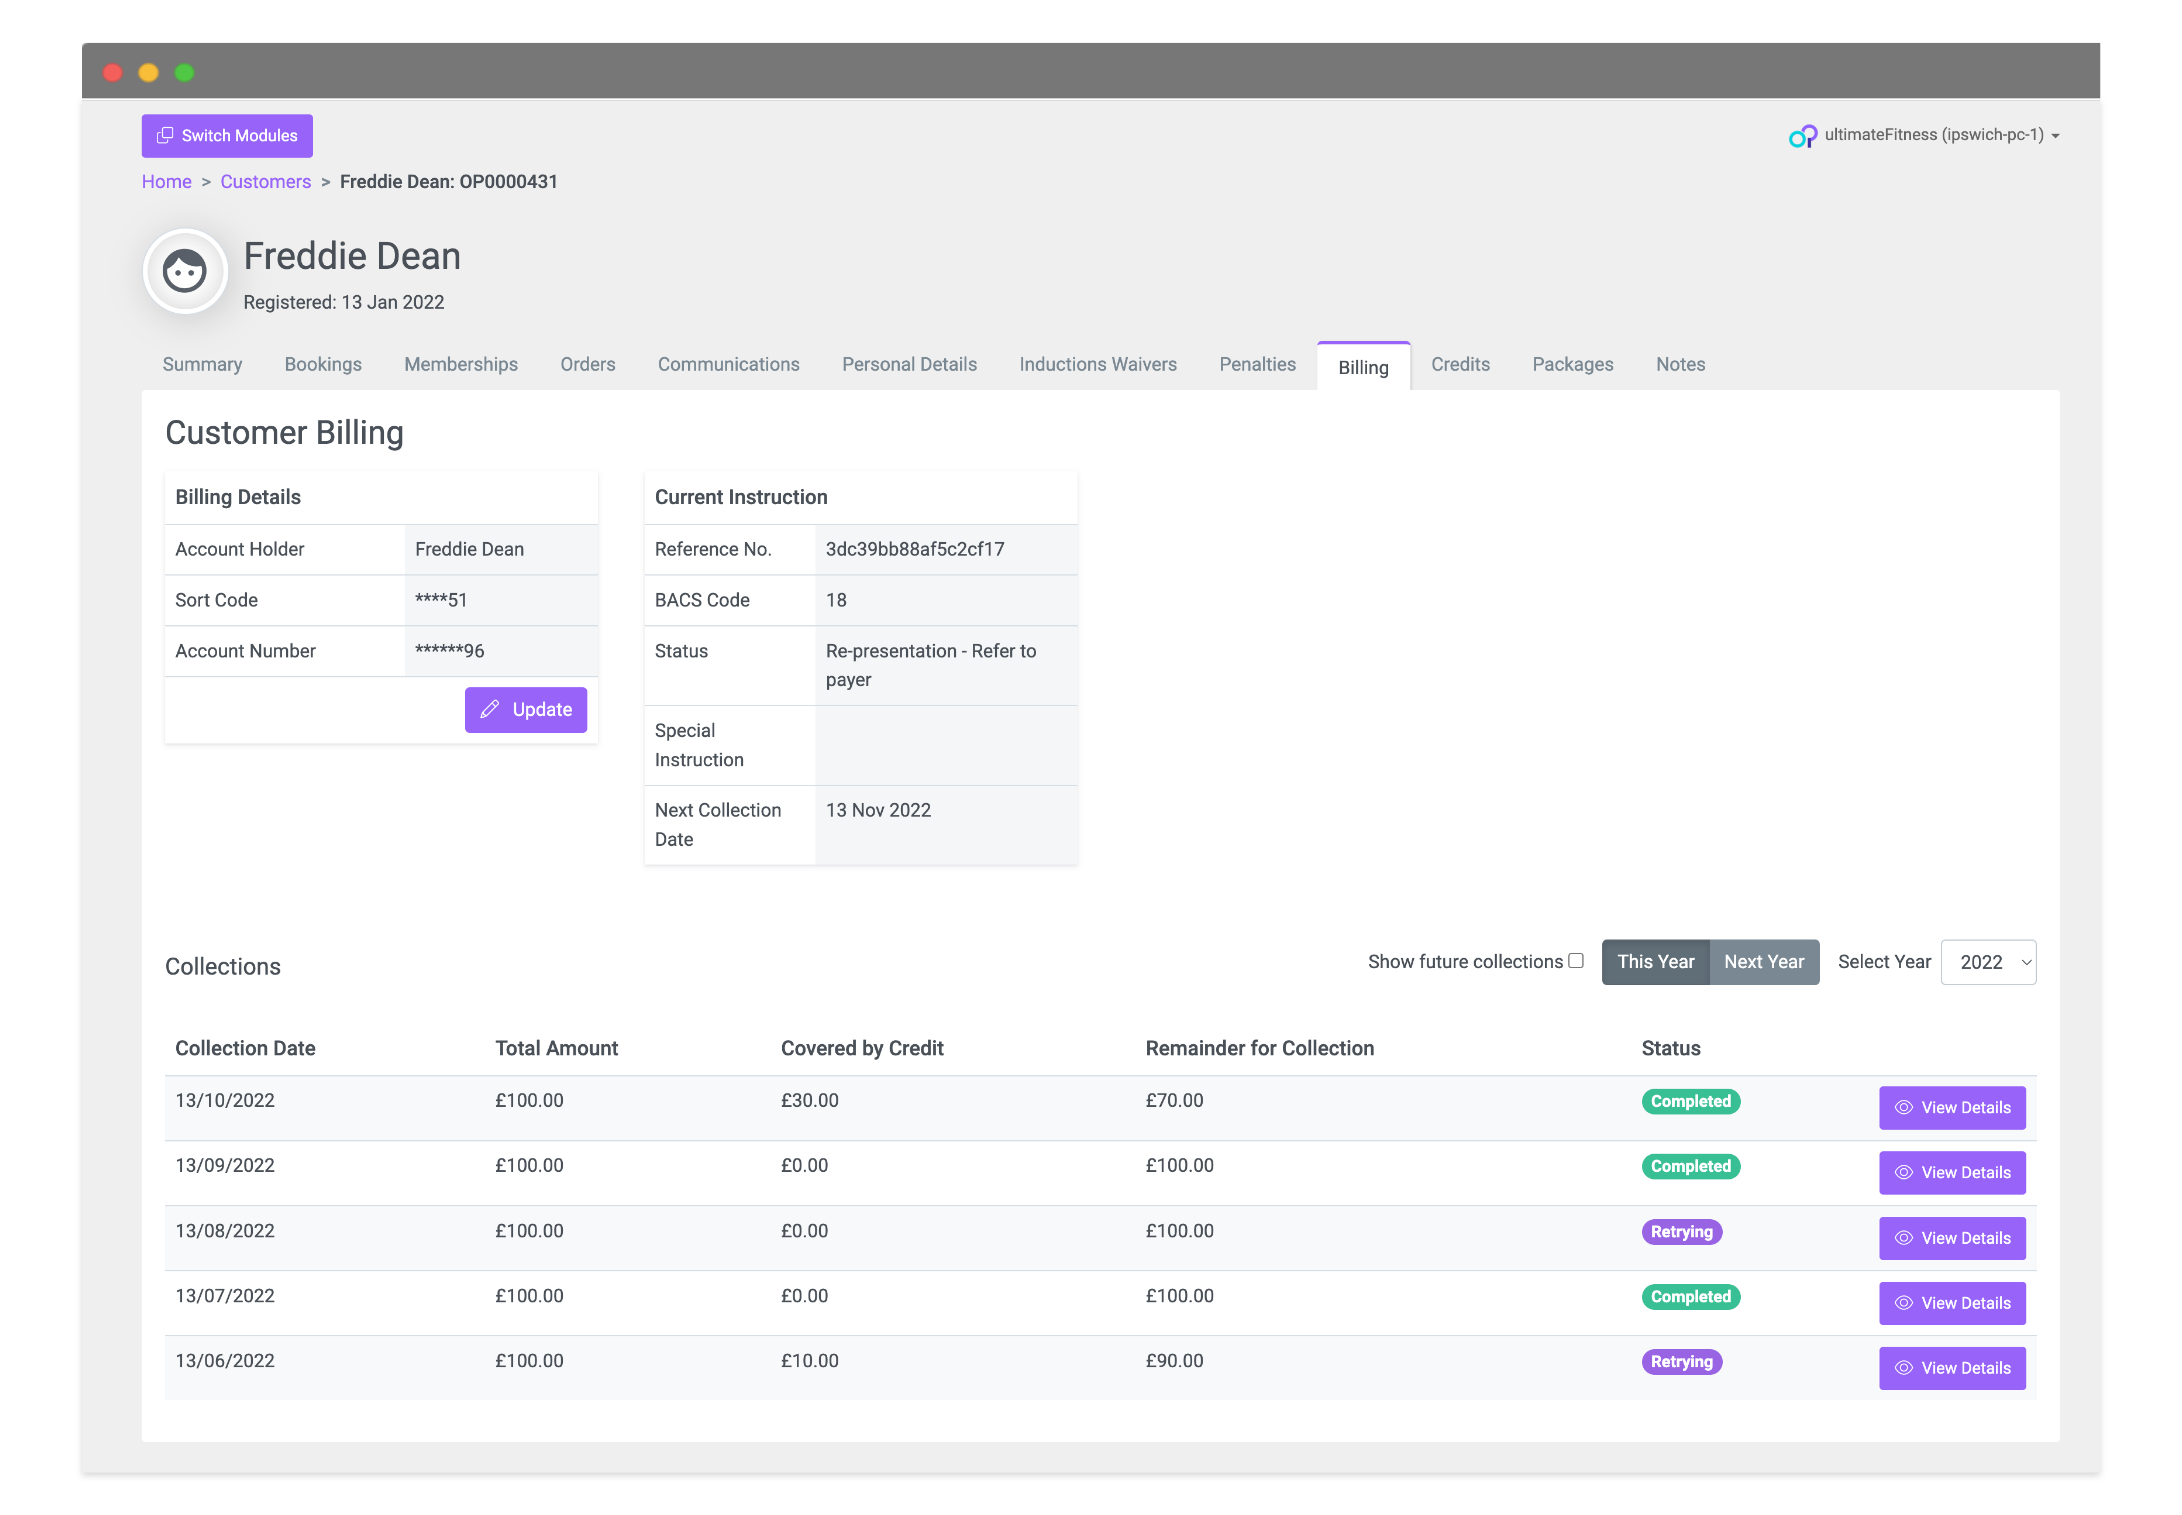Open the Select Year 2022 dropdown
Image resolution: width=2182 pixels, height=1515 pixels.
(1988, 962)
